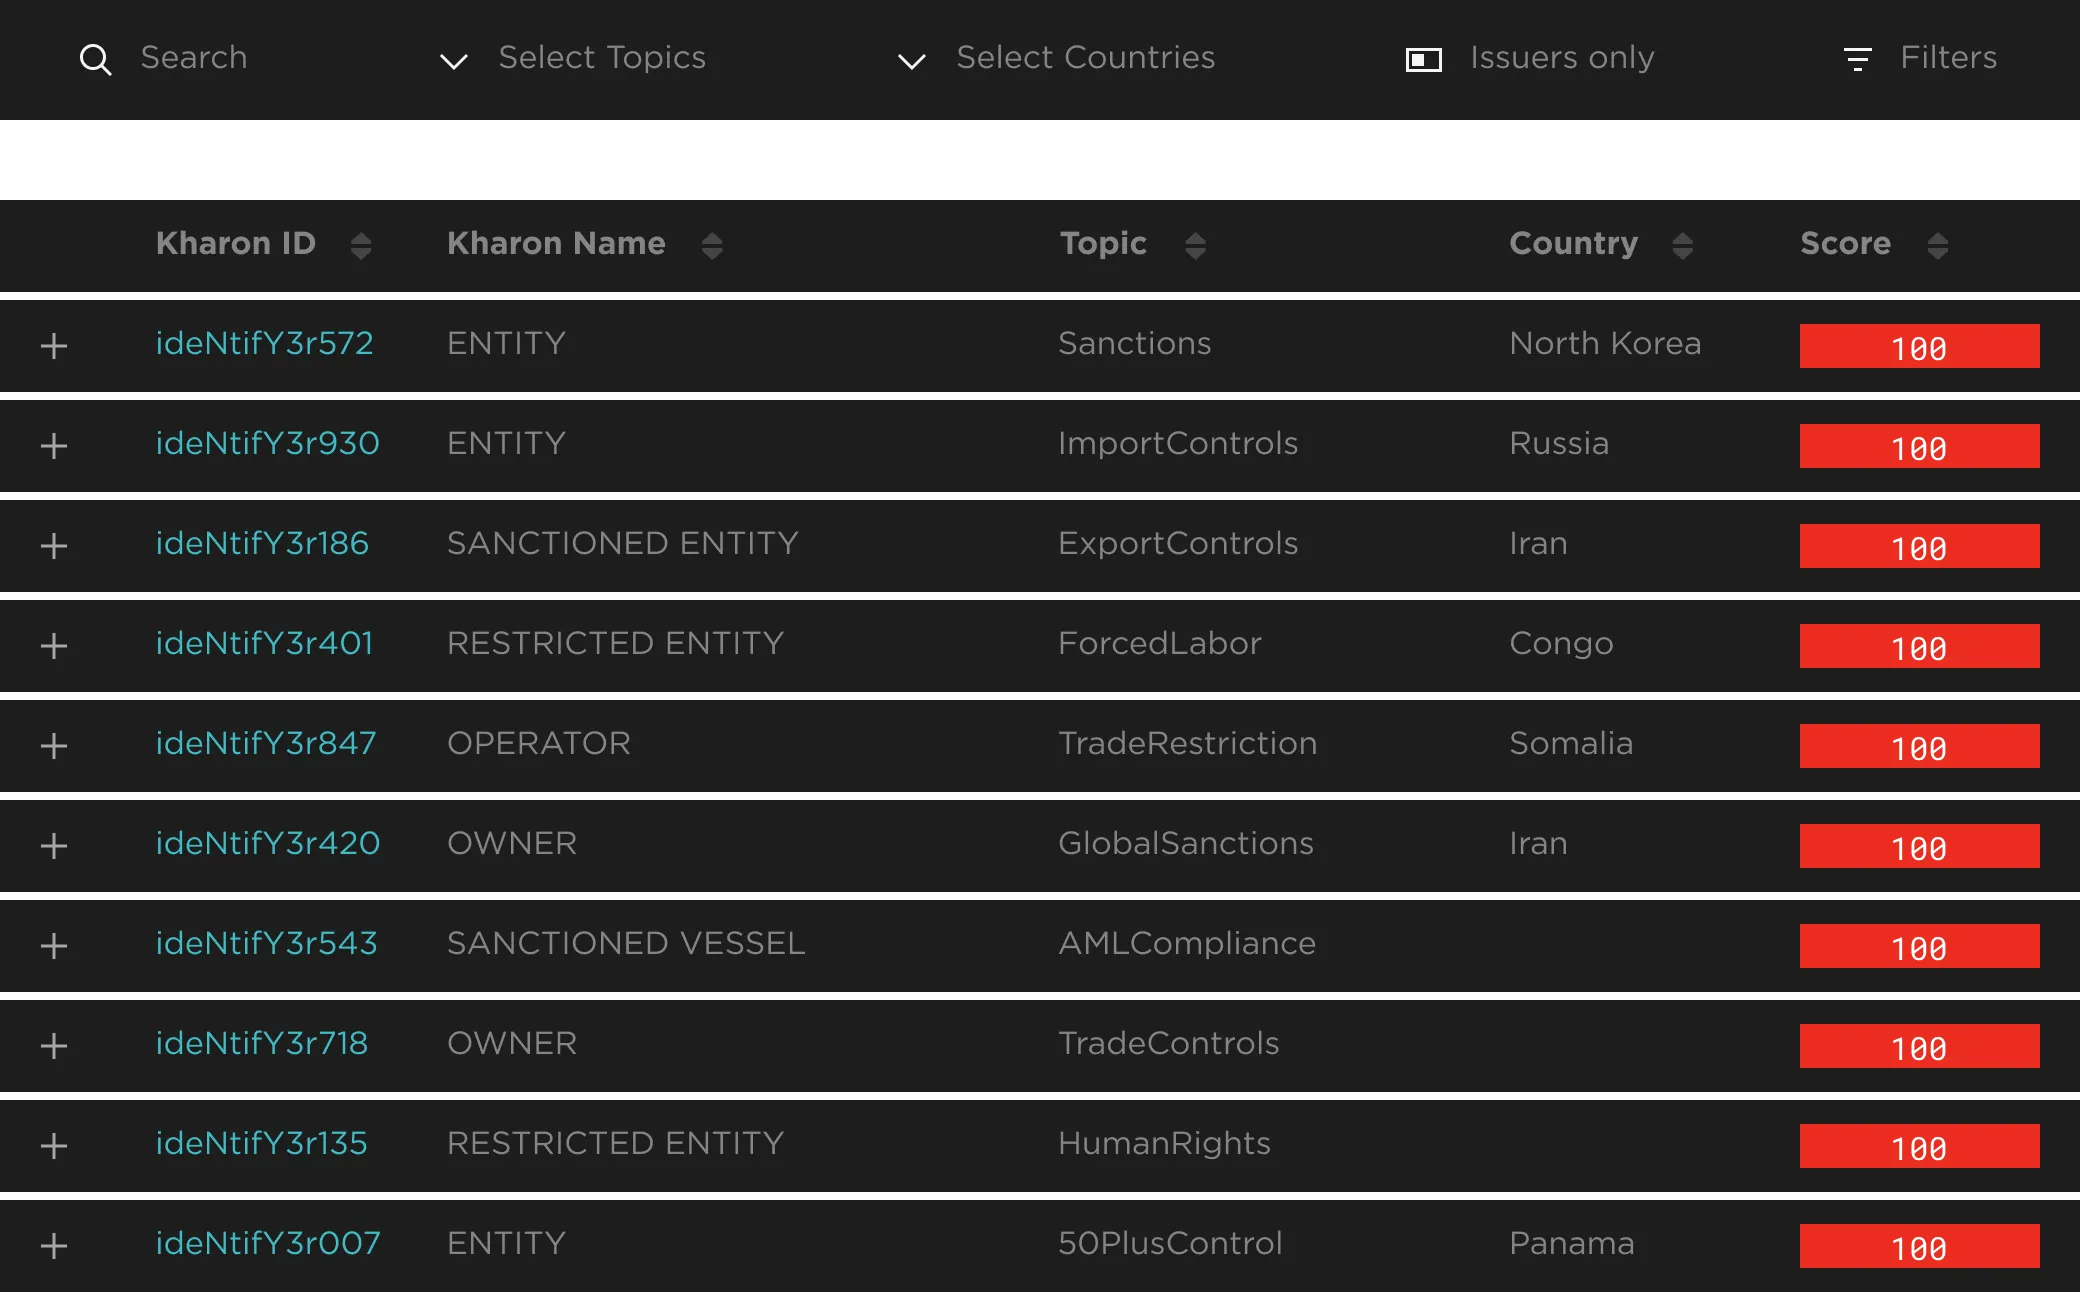2080x1292 pixels.
Task: Expand row ideNtifY3r401 with plus icon
Action: 54,646
